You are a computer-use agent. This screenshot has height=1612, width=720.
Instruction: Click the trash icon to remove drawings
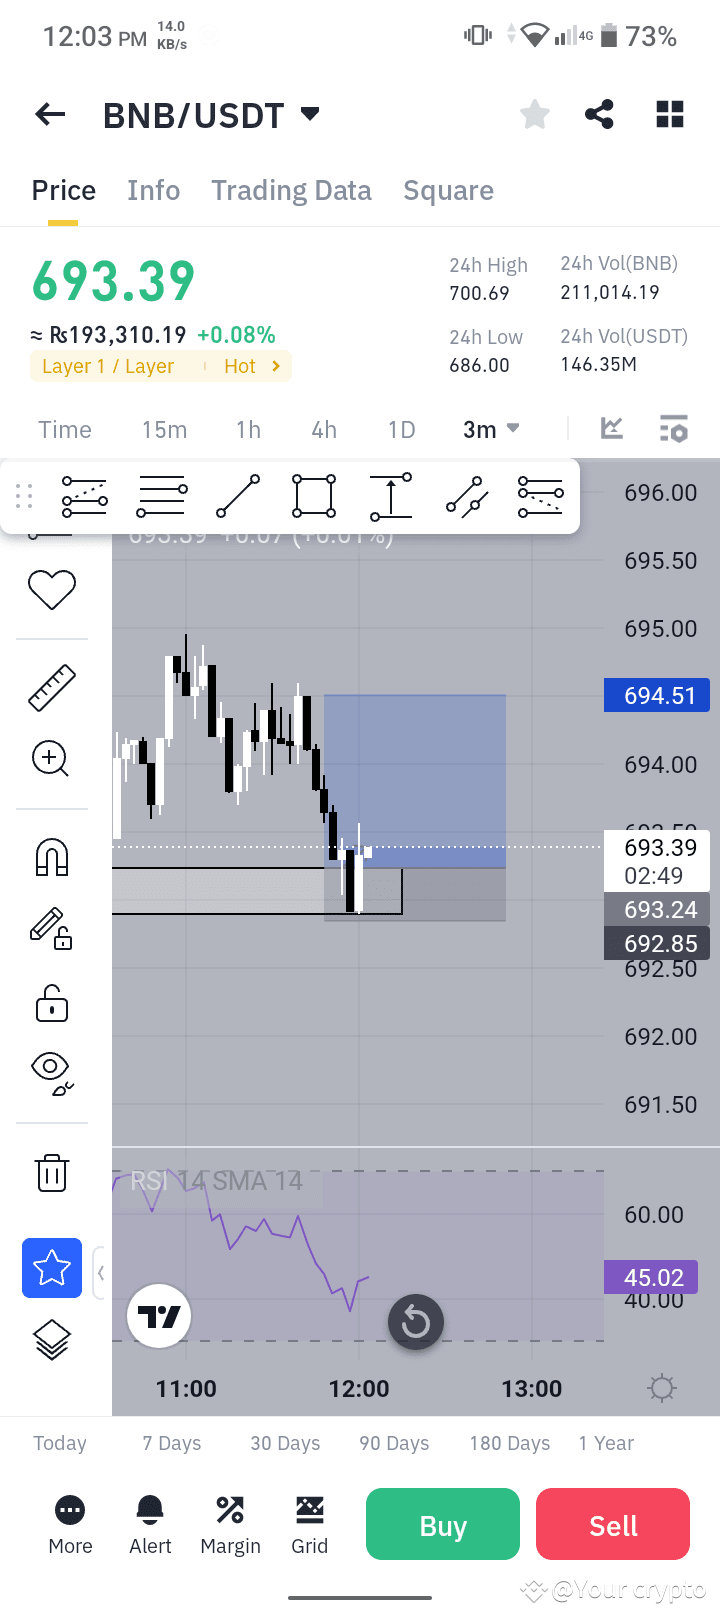pyautogui.click(x=51, y=1173)
